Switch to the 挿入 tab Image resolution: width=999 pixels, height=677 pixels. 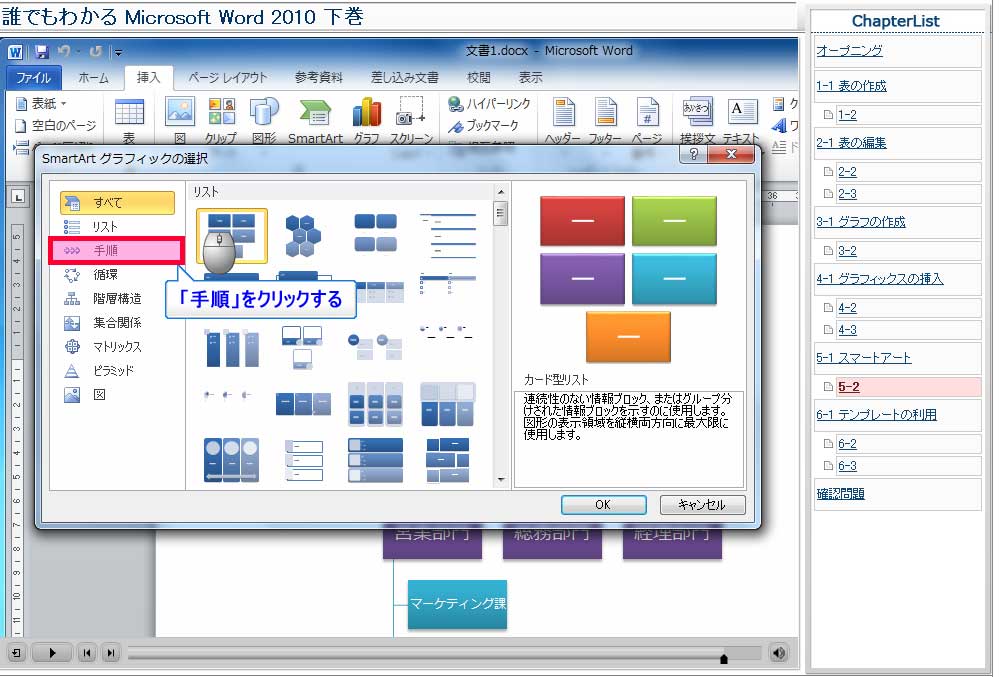[x=148, y=78]
